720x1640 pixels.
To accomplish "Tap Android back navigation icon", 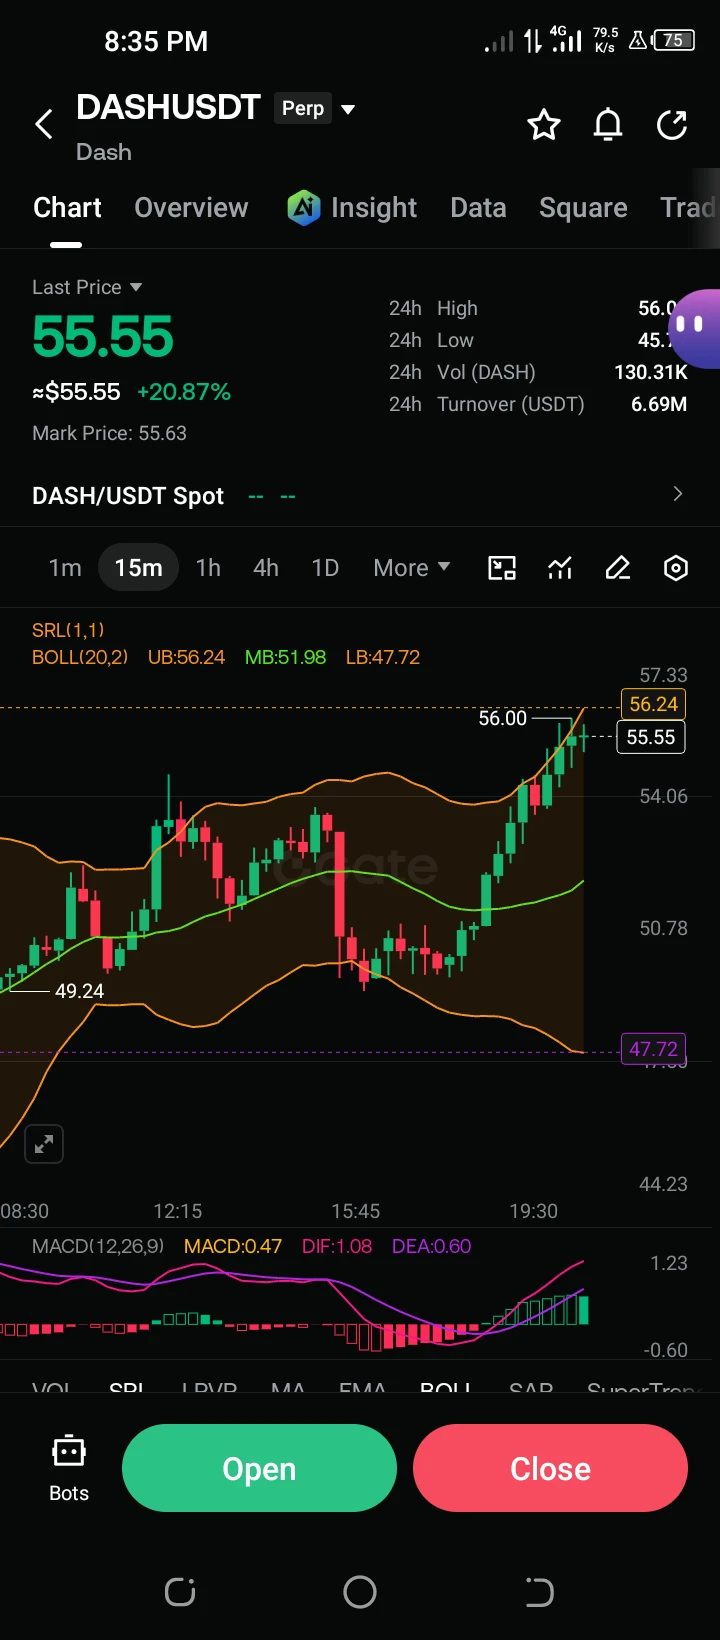I will point(539,1592).
